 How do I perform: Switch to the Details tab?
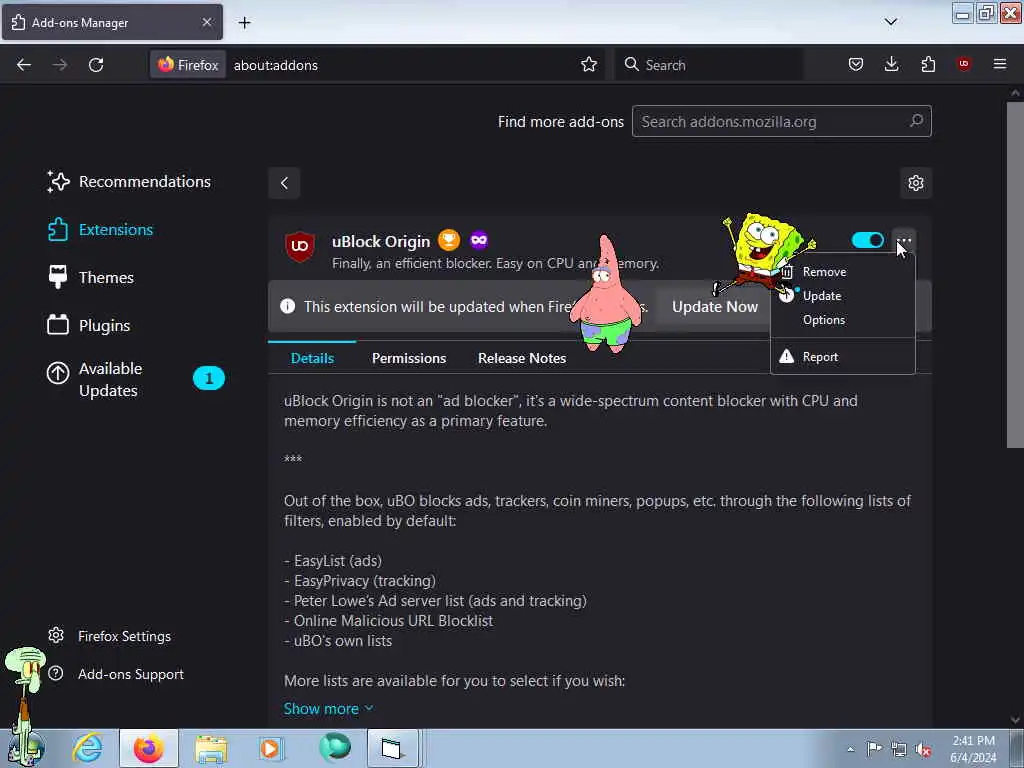(312, 358)
